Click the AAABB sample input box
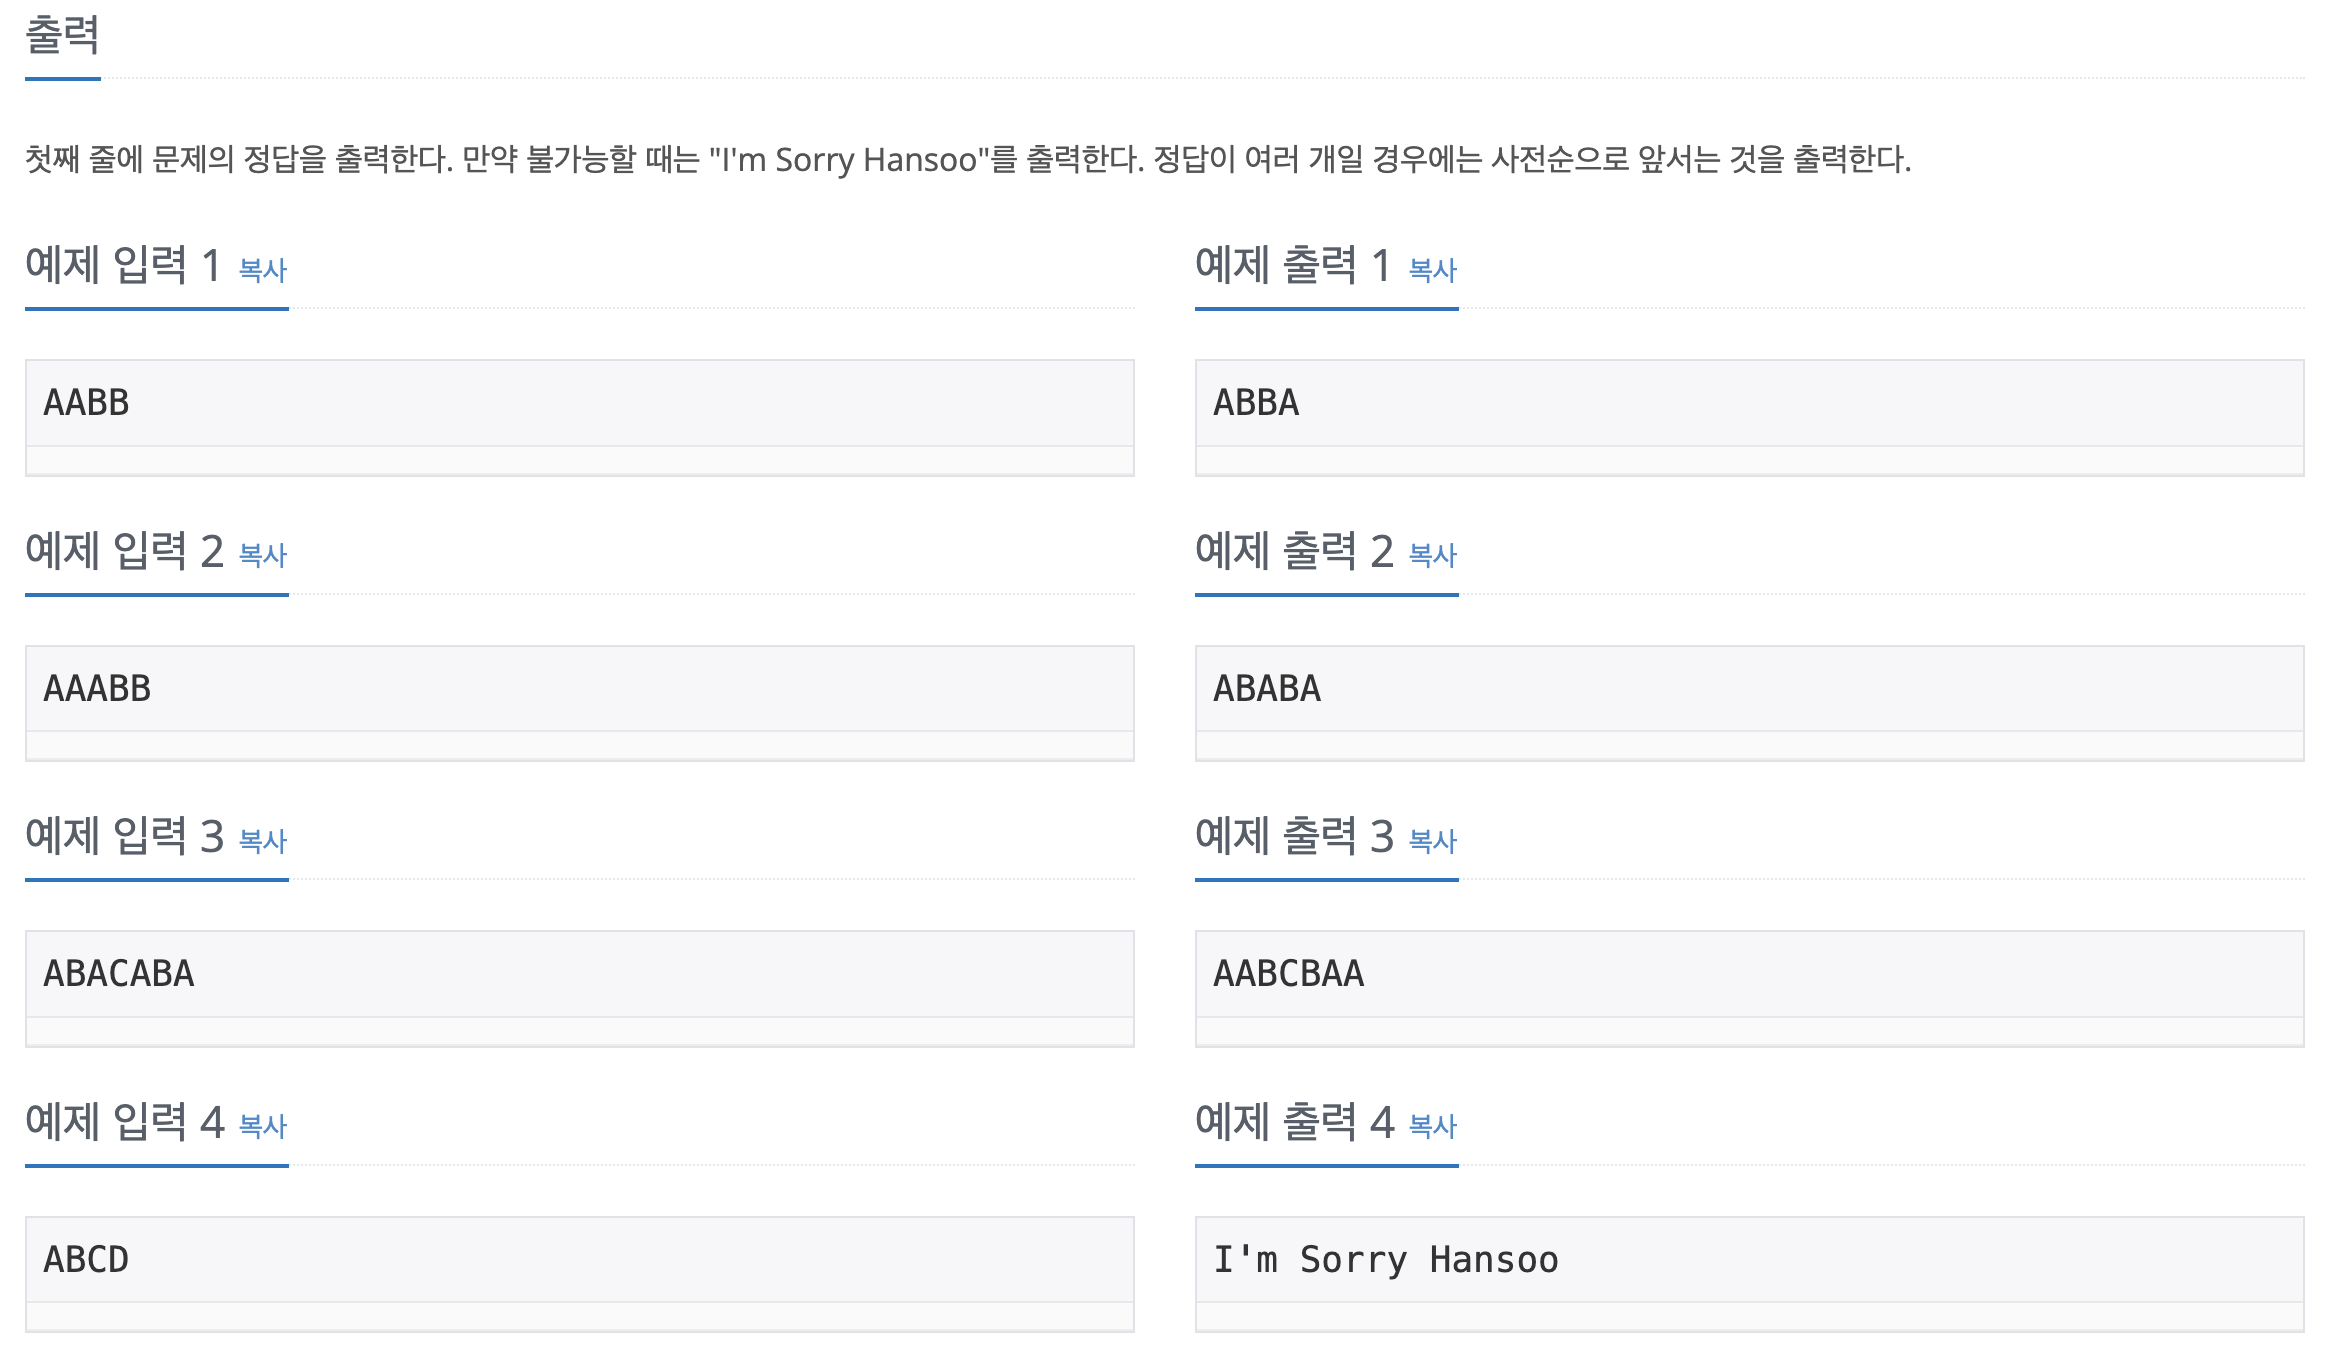The height and width of the screenshot is (1366, 2344). [580, 703]
